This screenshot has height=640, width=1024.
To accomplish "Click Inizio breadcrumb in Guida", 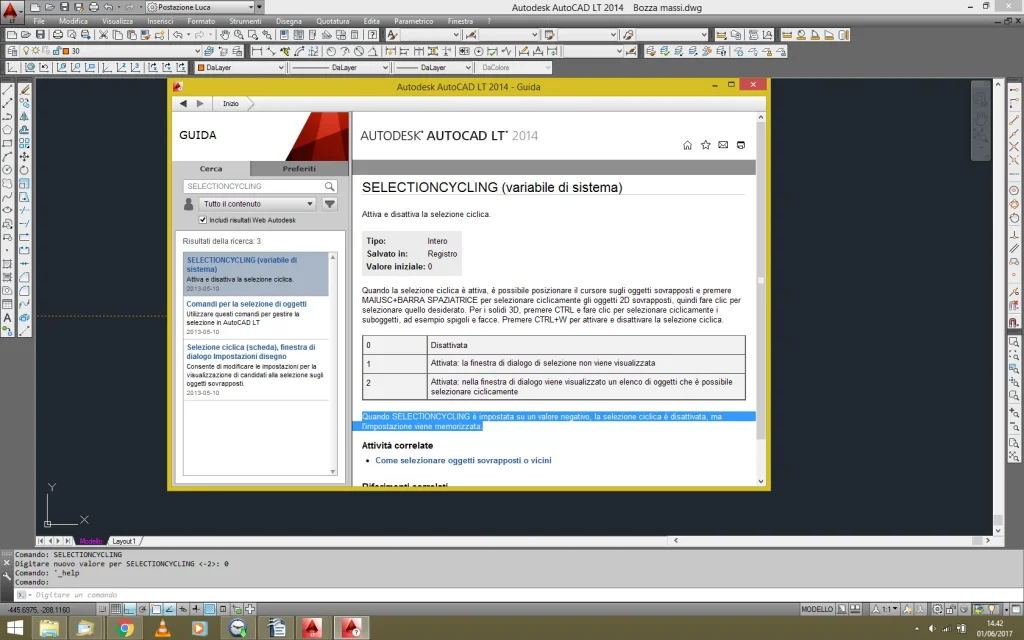I will 231,103.
